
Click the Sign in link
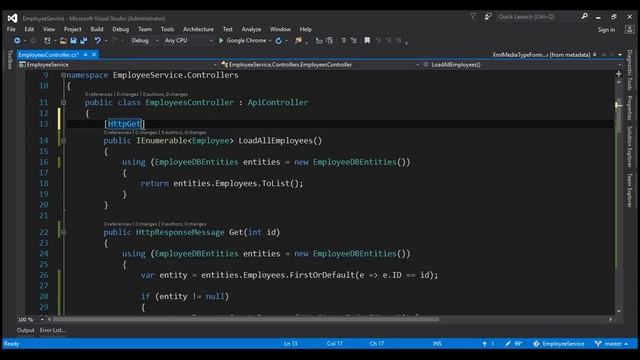607,30
